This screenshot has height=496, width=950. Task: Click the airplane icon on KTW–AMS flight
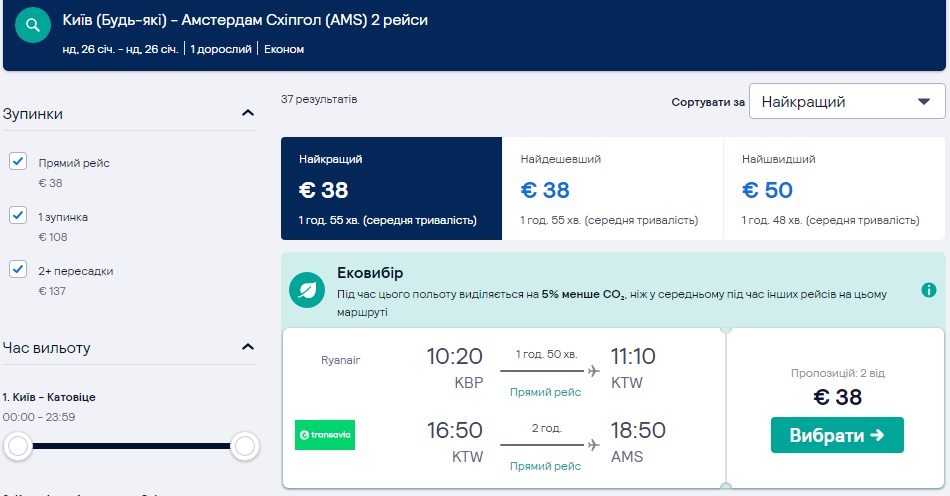tap(594, 444)
